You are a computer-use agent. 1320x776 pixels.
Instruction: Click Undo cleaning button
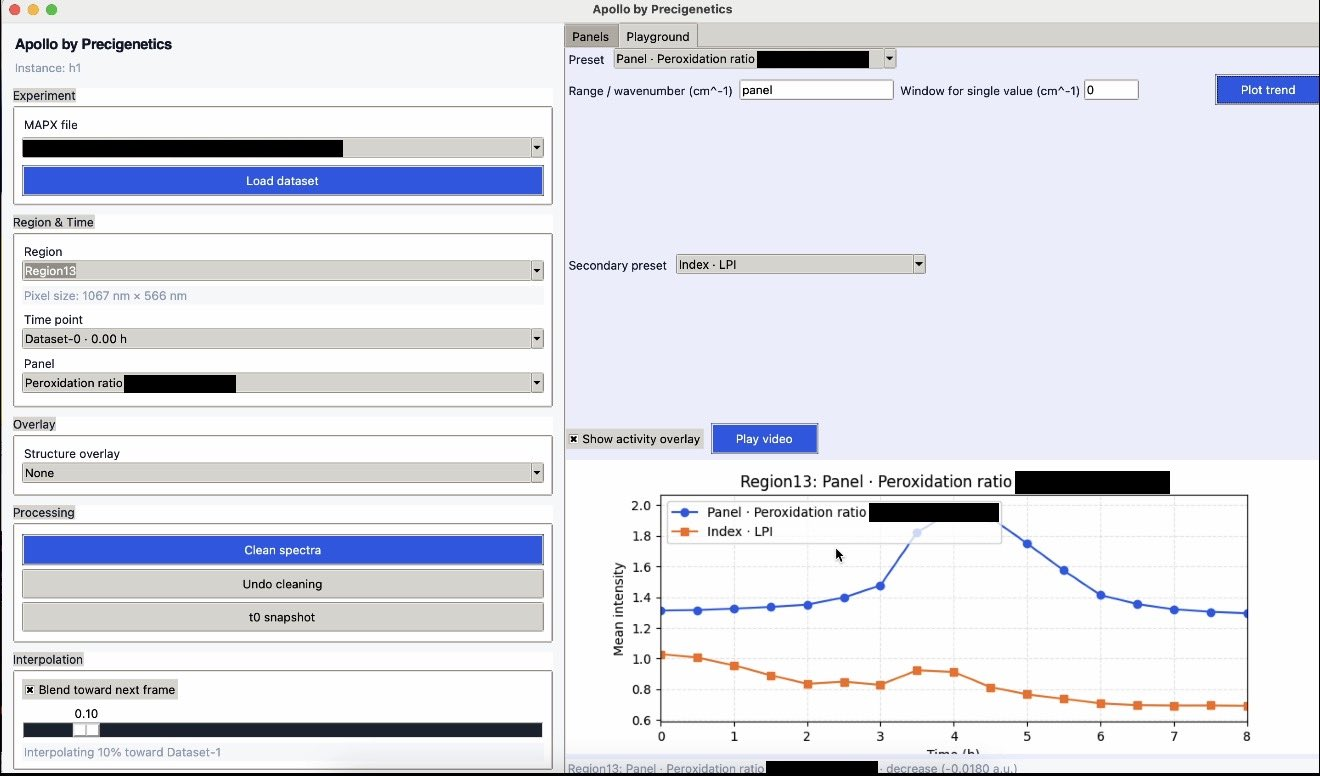[282, 584]
